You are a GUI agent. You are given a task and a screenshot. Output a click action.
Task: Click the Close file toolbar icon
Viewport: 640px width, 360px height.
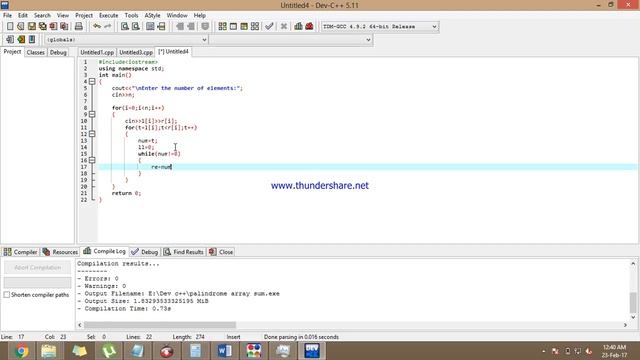(53, 27)
